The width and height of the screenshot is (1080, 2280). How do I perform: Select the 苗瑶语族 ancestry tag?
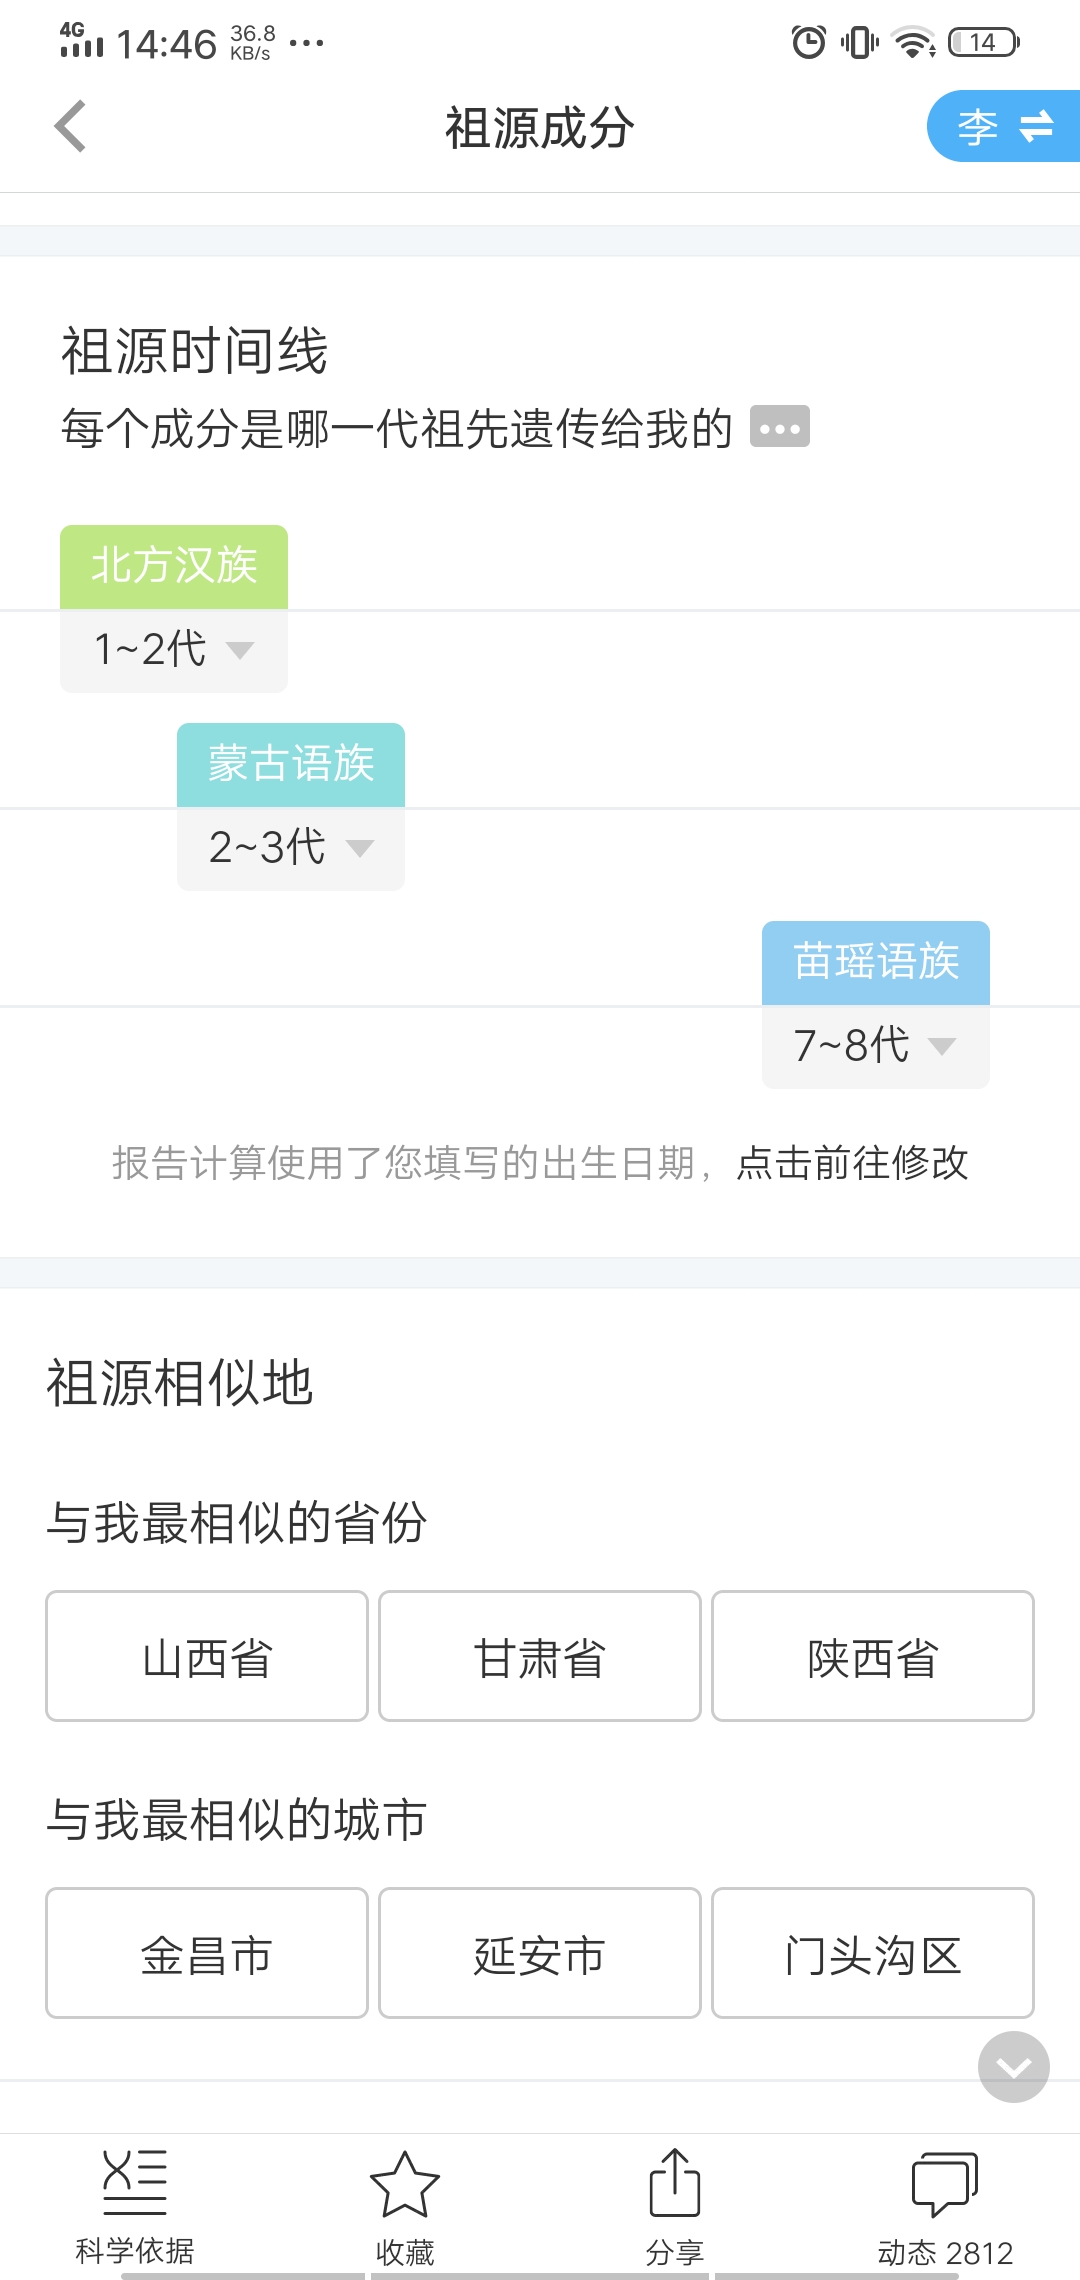875,962
